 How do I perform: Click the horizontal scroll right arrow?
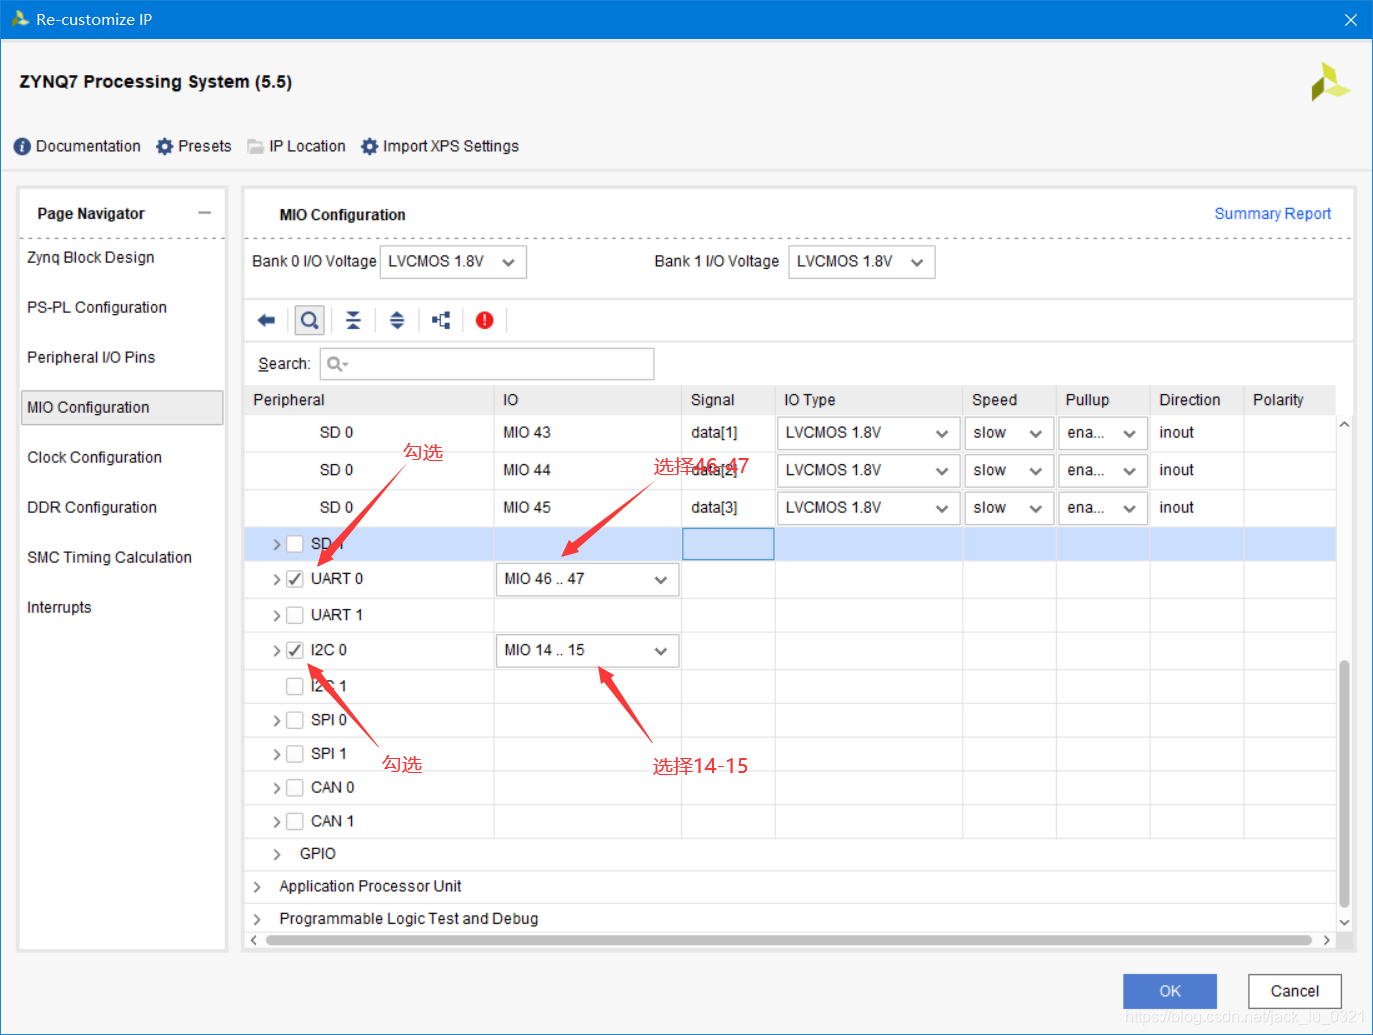1327,940
